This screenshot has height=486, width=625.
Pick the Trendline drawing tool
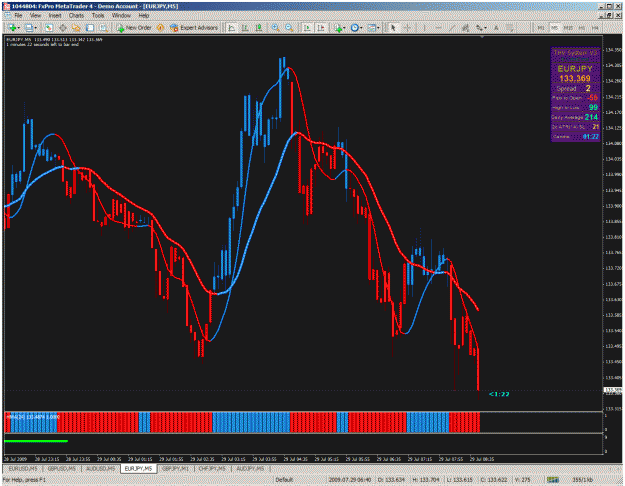(x=452, y=28)
